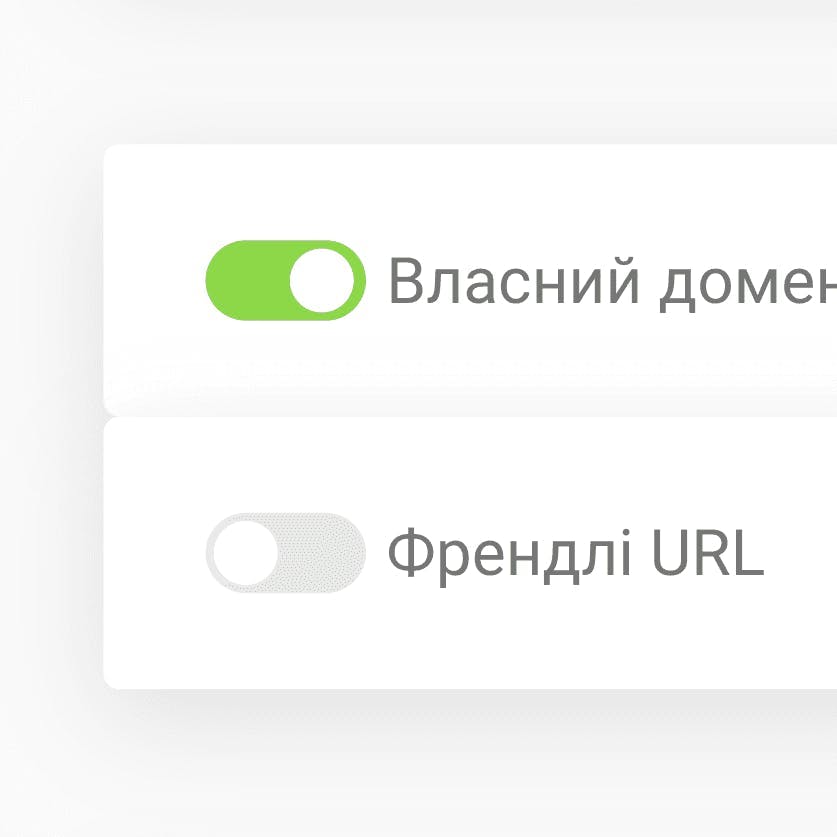This screenshot has height=837, width=837.
Task: Enable the Френдлі URL toggle
Action: click(285, 553)
